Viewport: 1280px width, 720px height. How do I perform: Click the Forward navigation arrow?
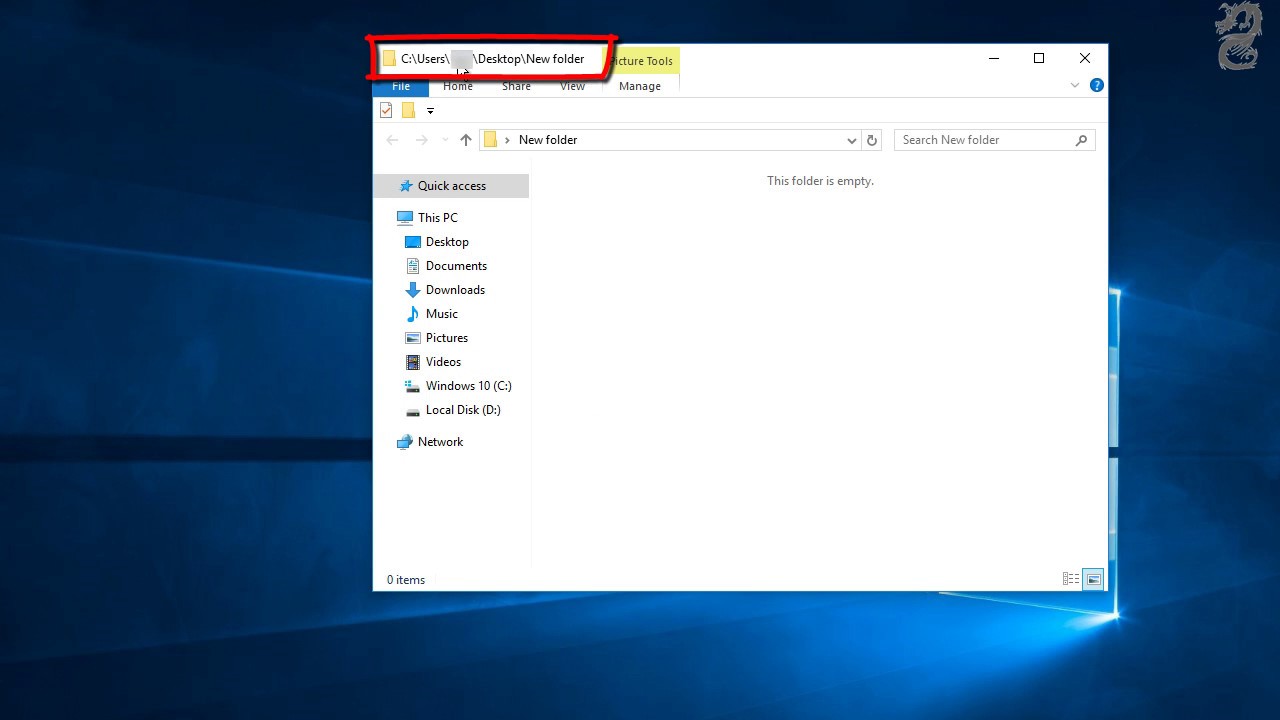pos(421,140)
